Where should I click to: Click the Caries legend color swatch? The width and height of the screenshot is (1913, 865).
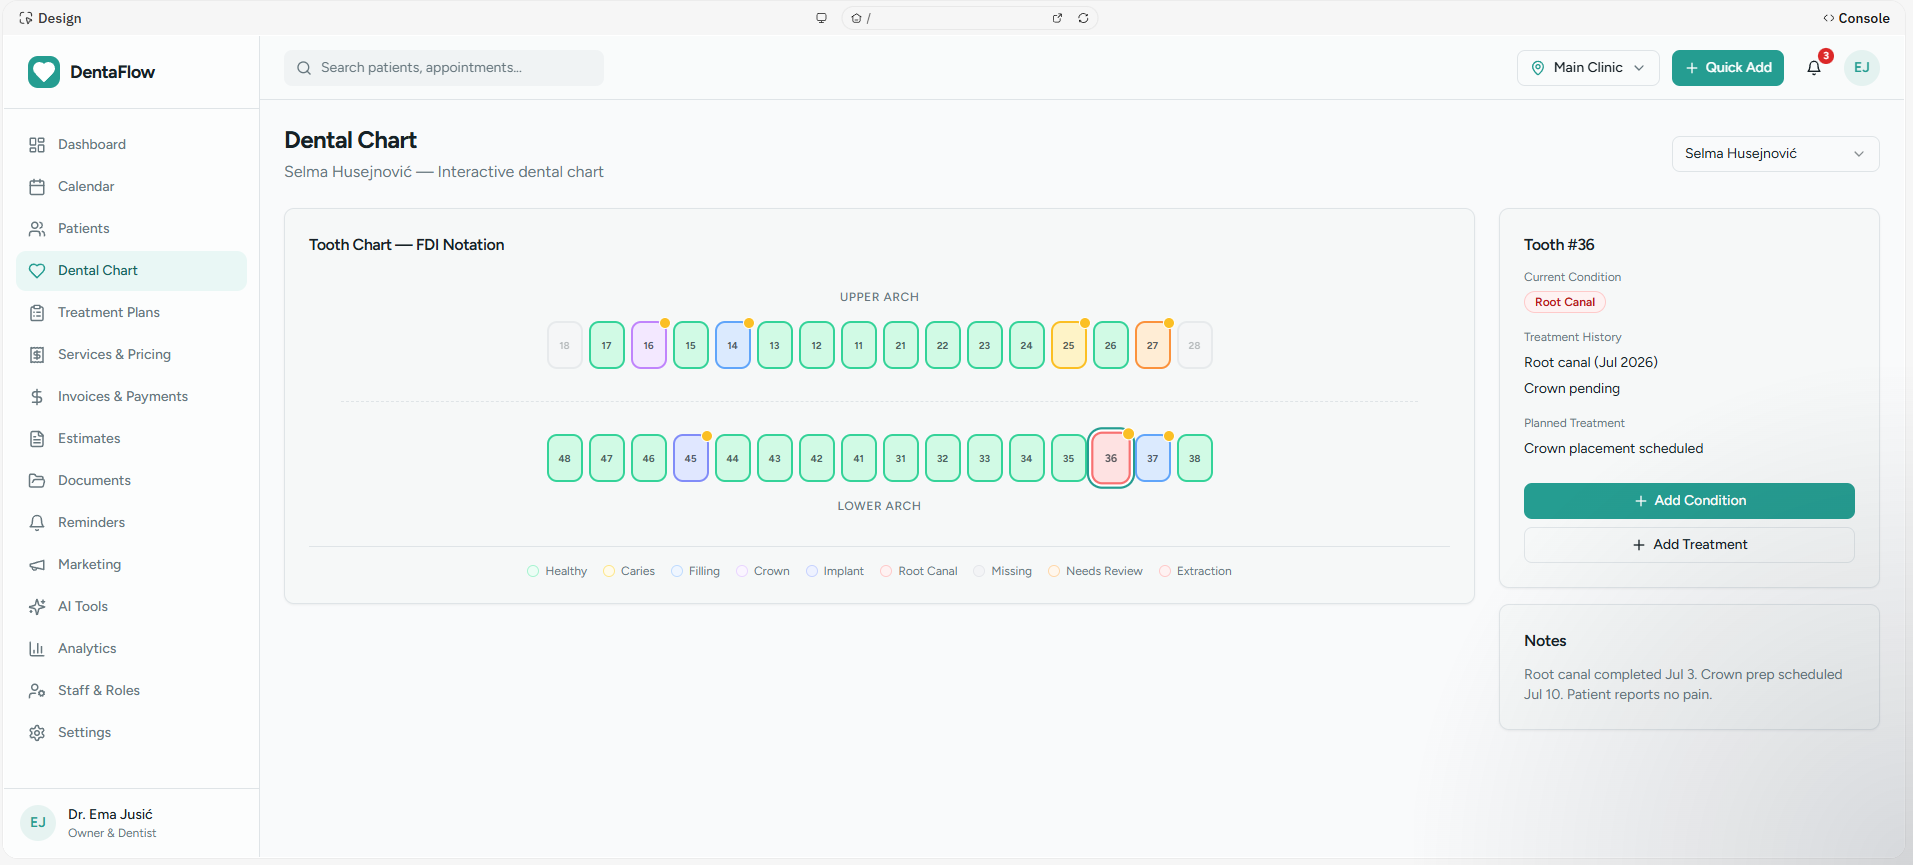coord(609,571)
